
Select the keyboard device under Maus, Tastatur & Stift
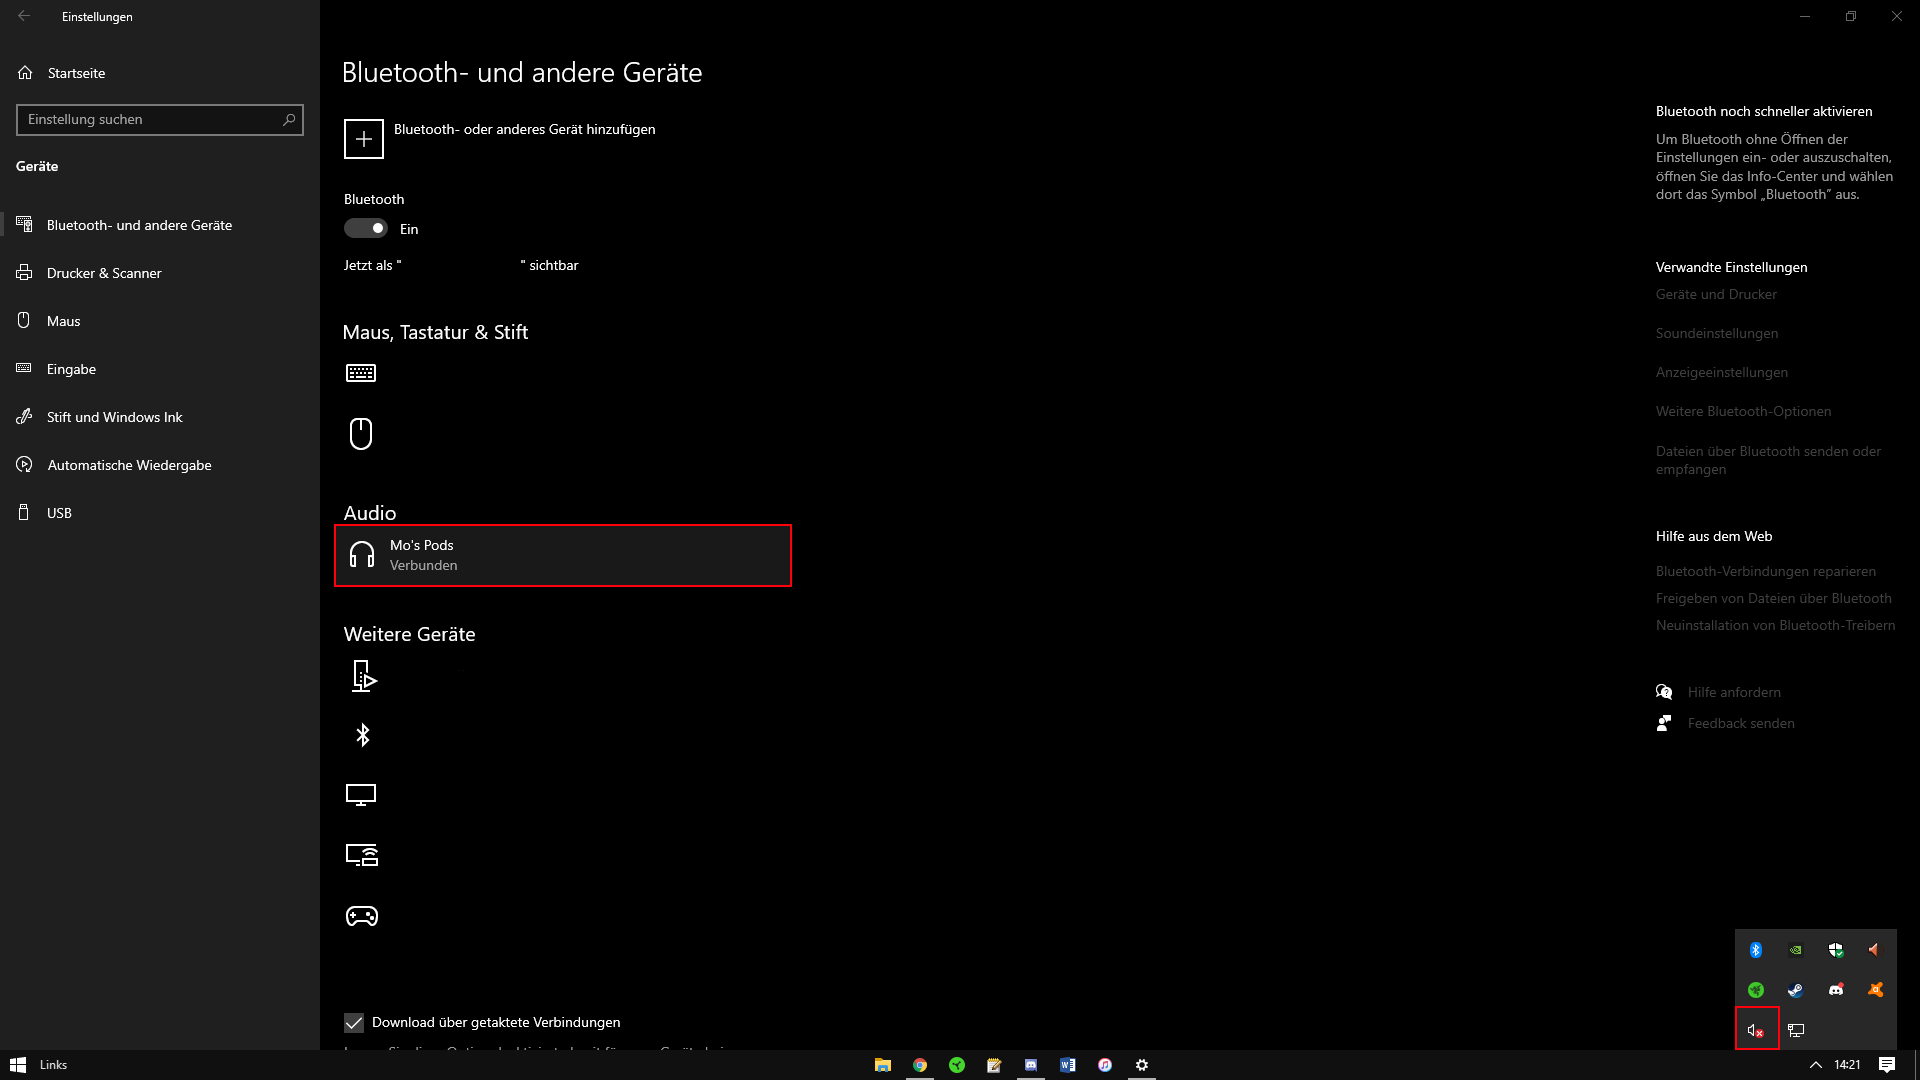[361, 373]
